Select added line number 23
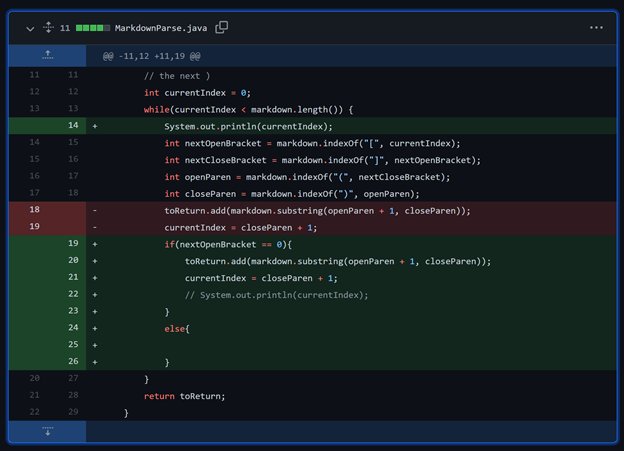The height and width of the screenshot is (451, 624). click(73, 310)
